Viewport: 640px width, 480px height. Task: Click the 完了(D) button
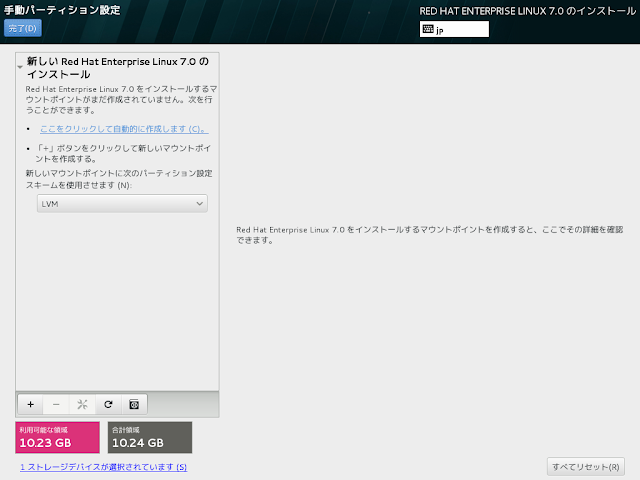23,28
